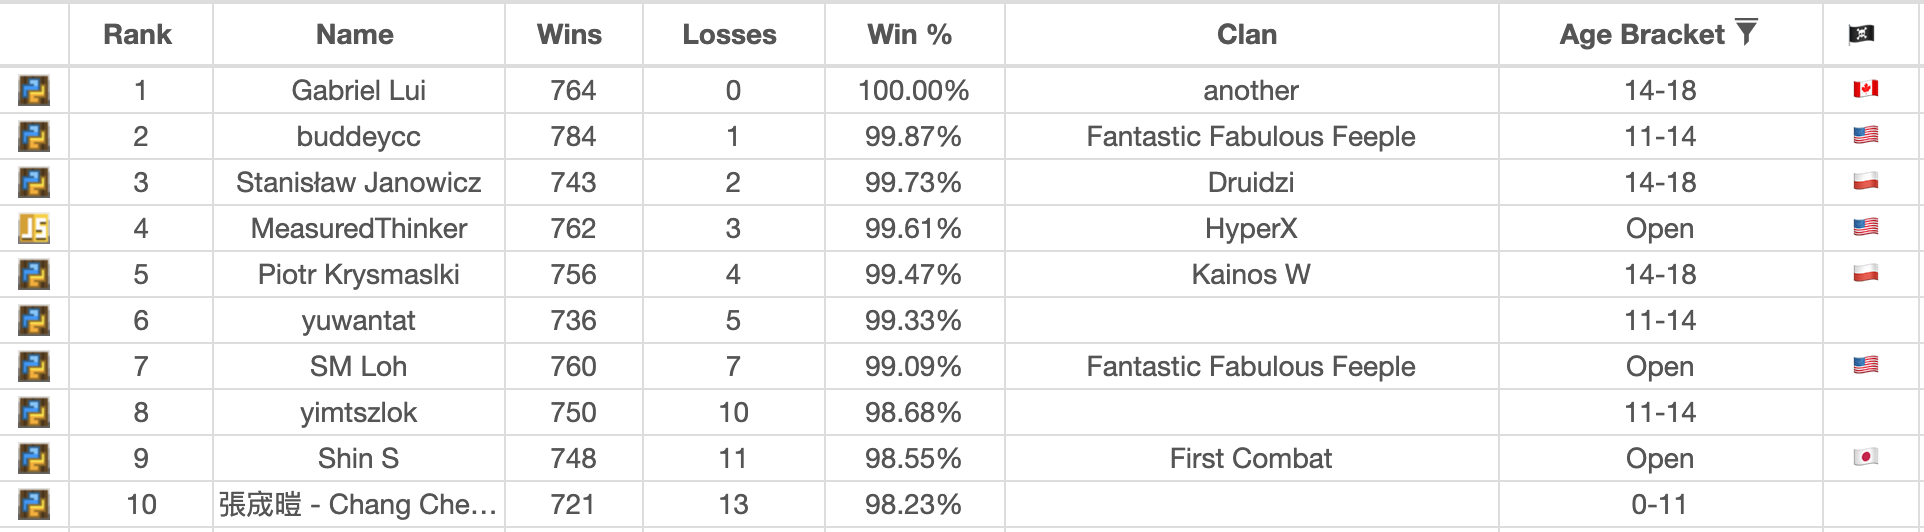Click the Python icon beside yuwantat

pyautogui.click(x=34, y=321)
